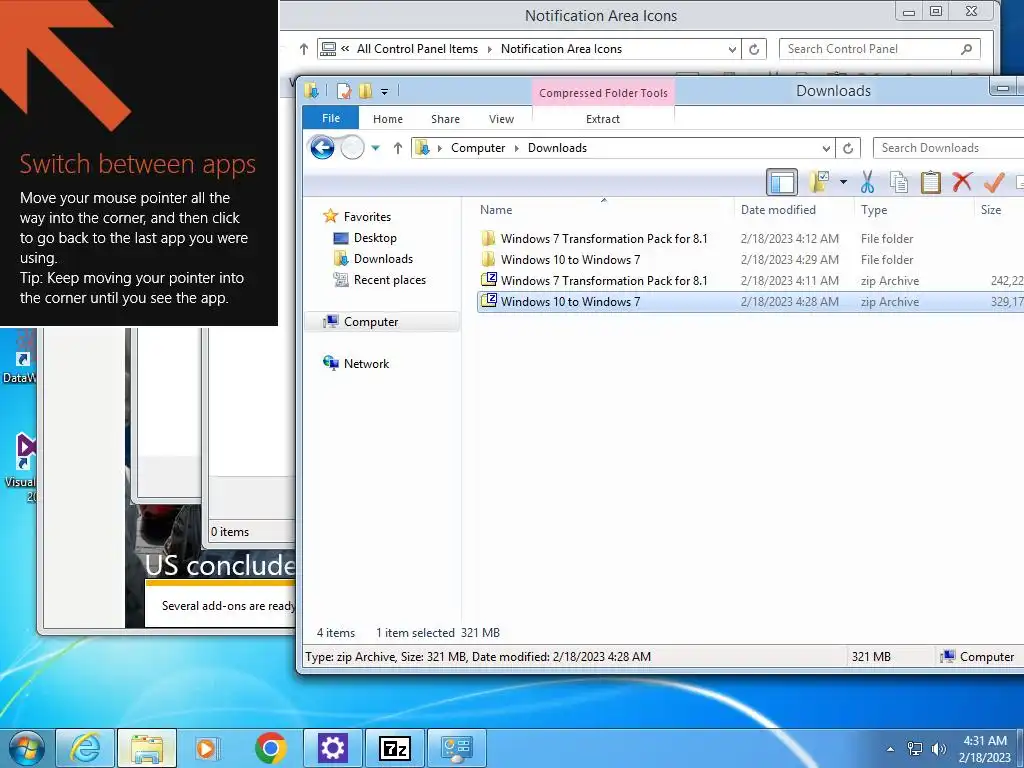The height and width of the screenshot is (768, 1024).
Task: Open 7-Zip from the taskbar
Action: (395, 748)
